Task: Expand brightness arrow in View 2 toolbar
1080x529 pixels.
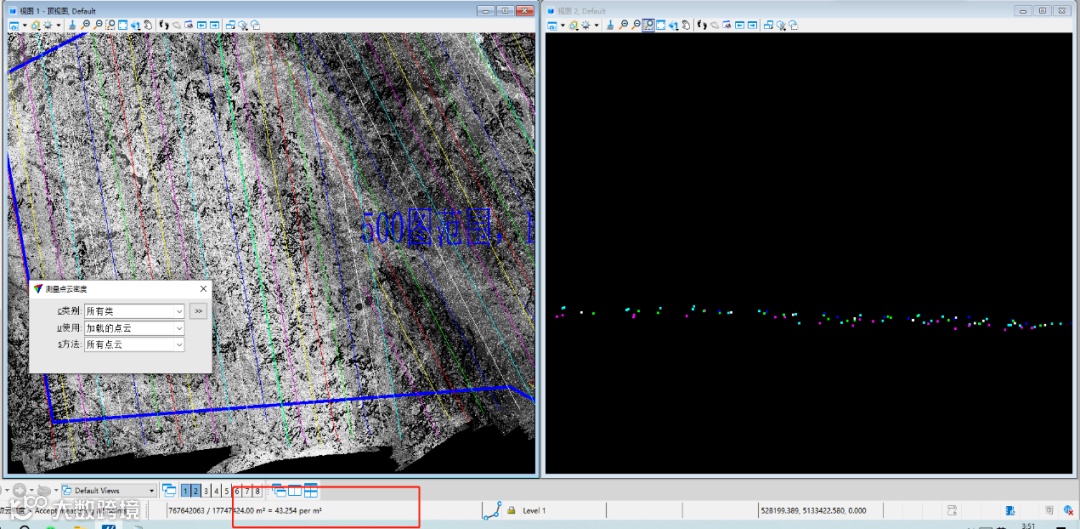Action: tap(596, 25)
